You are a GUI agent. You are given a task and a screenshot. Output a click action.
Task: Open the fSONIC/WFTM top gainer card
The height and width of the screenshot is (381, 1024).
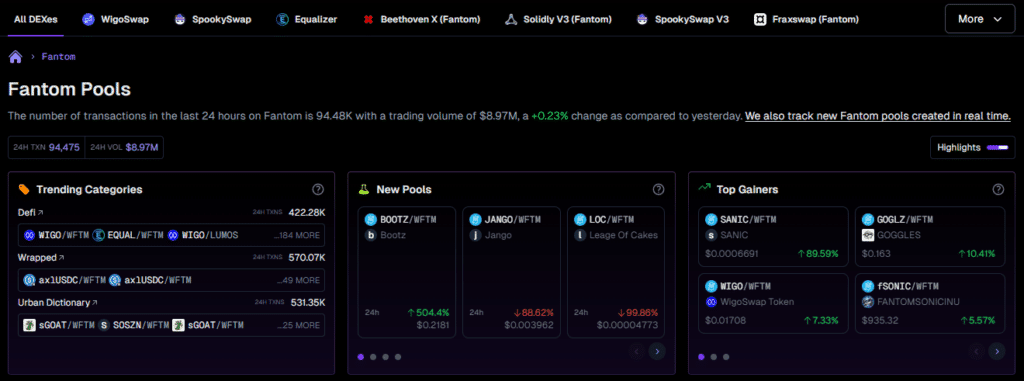pos(930,303)
